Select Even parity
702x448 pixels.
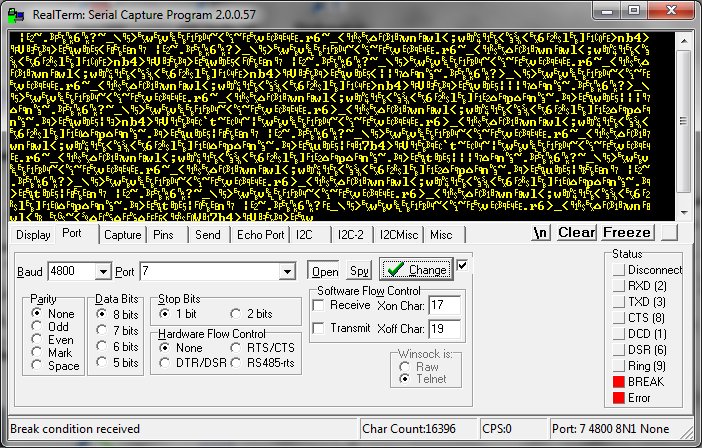52,340
